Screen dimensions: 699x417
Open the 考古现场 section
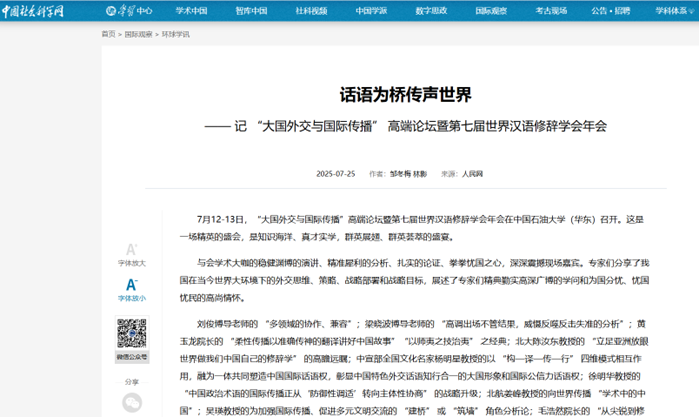[x=551, y=12]
